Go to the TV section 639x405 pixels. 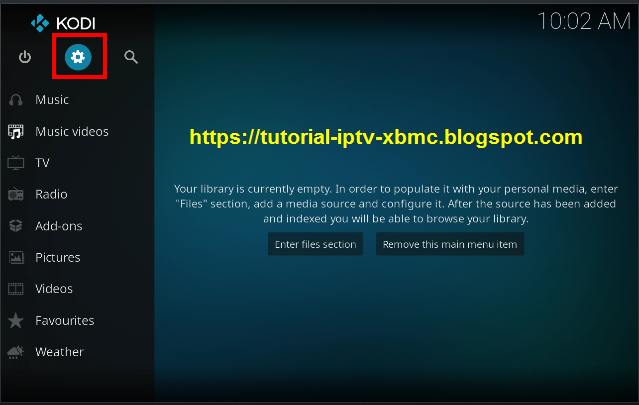click(42, 163)
